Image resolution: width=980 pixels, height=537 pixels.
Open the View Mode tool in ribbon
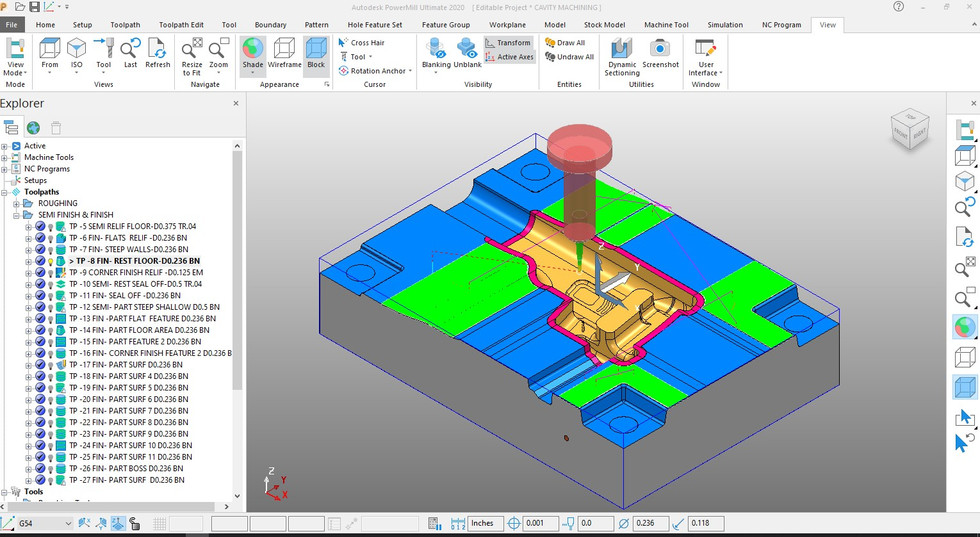(15, 56)
